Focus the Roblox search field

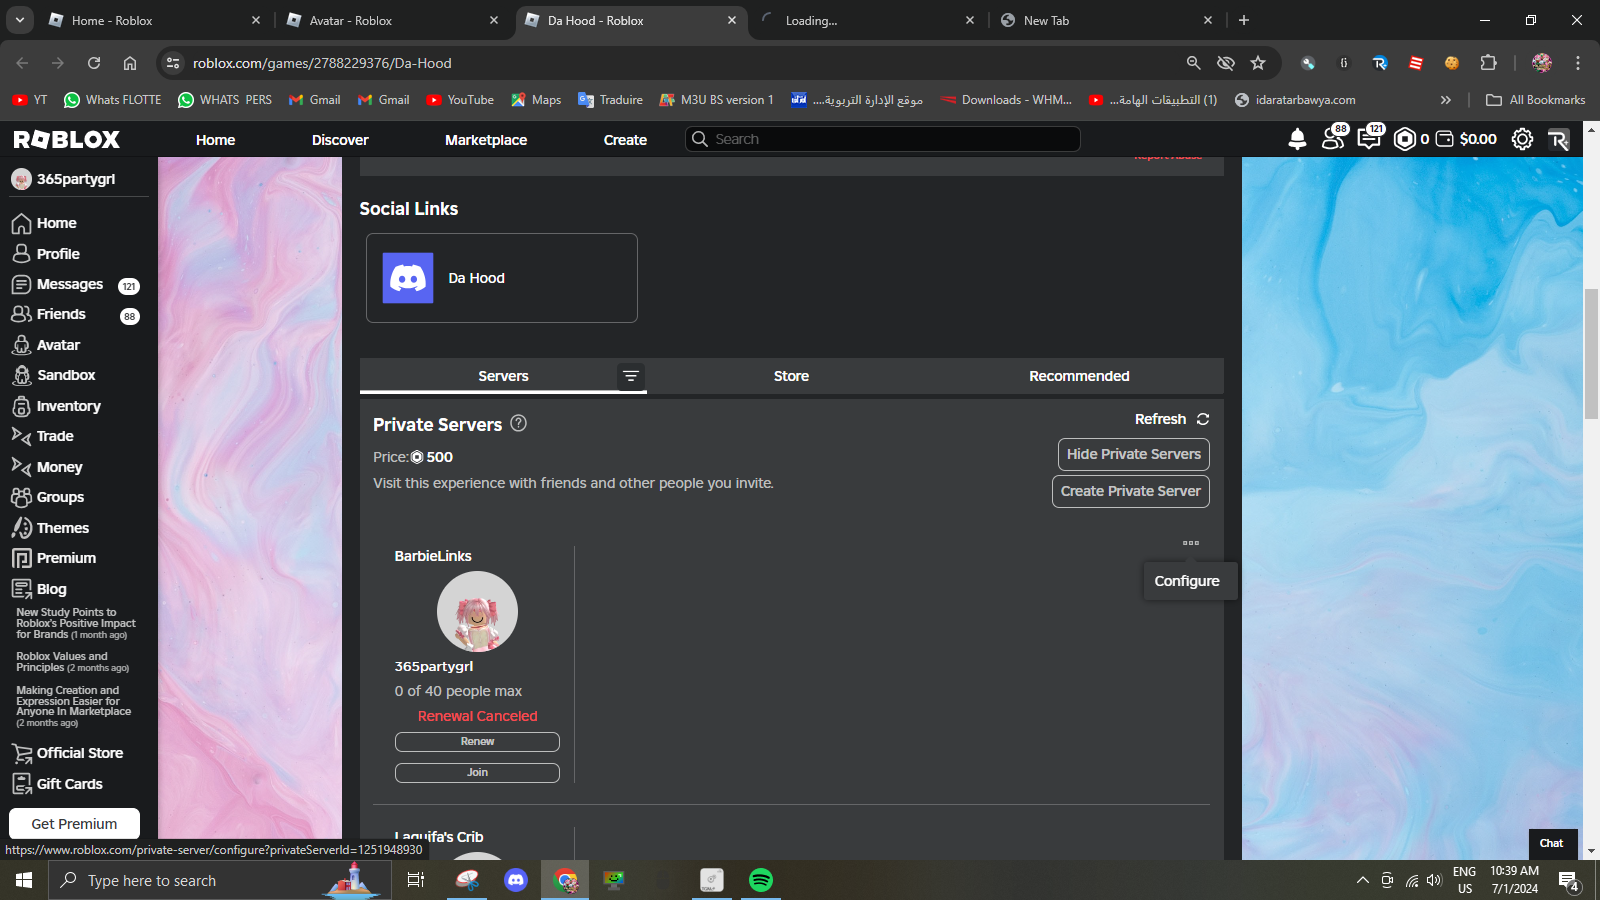pyautogui.click(x=883, y=139)
